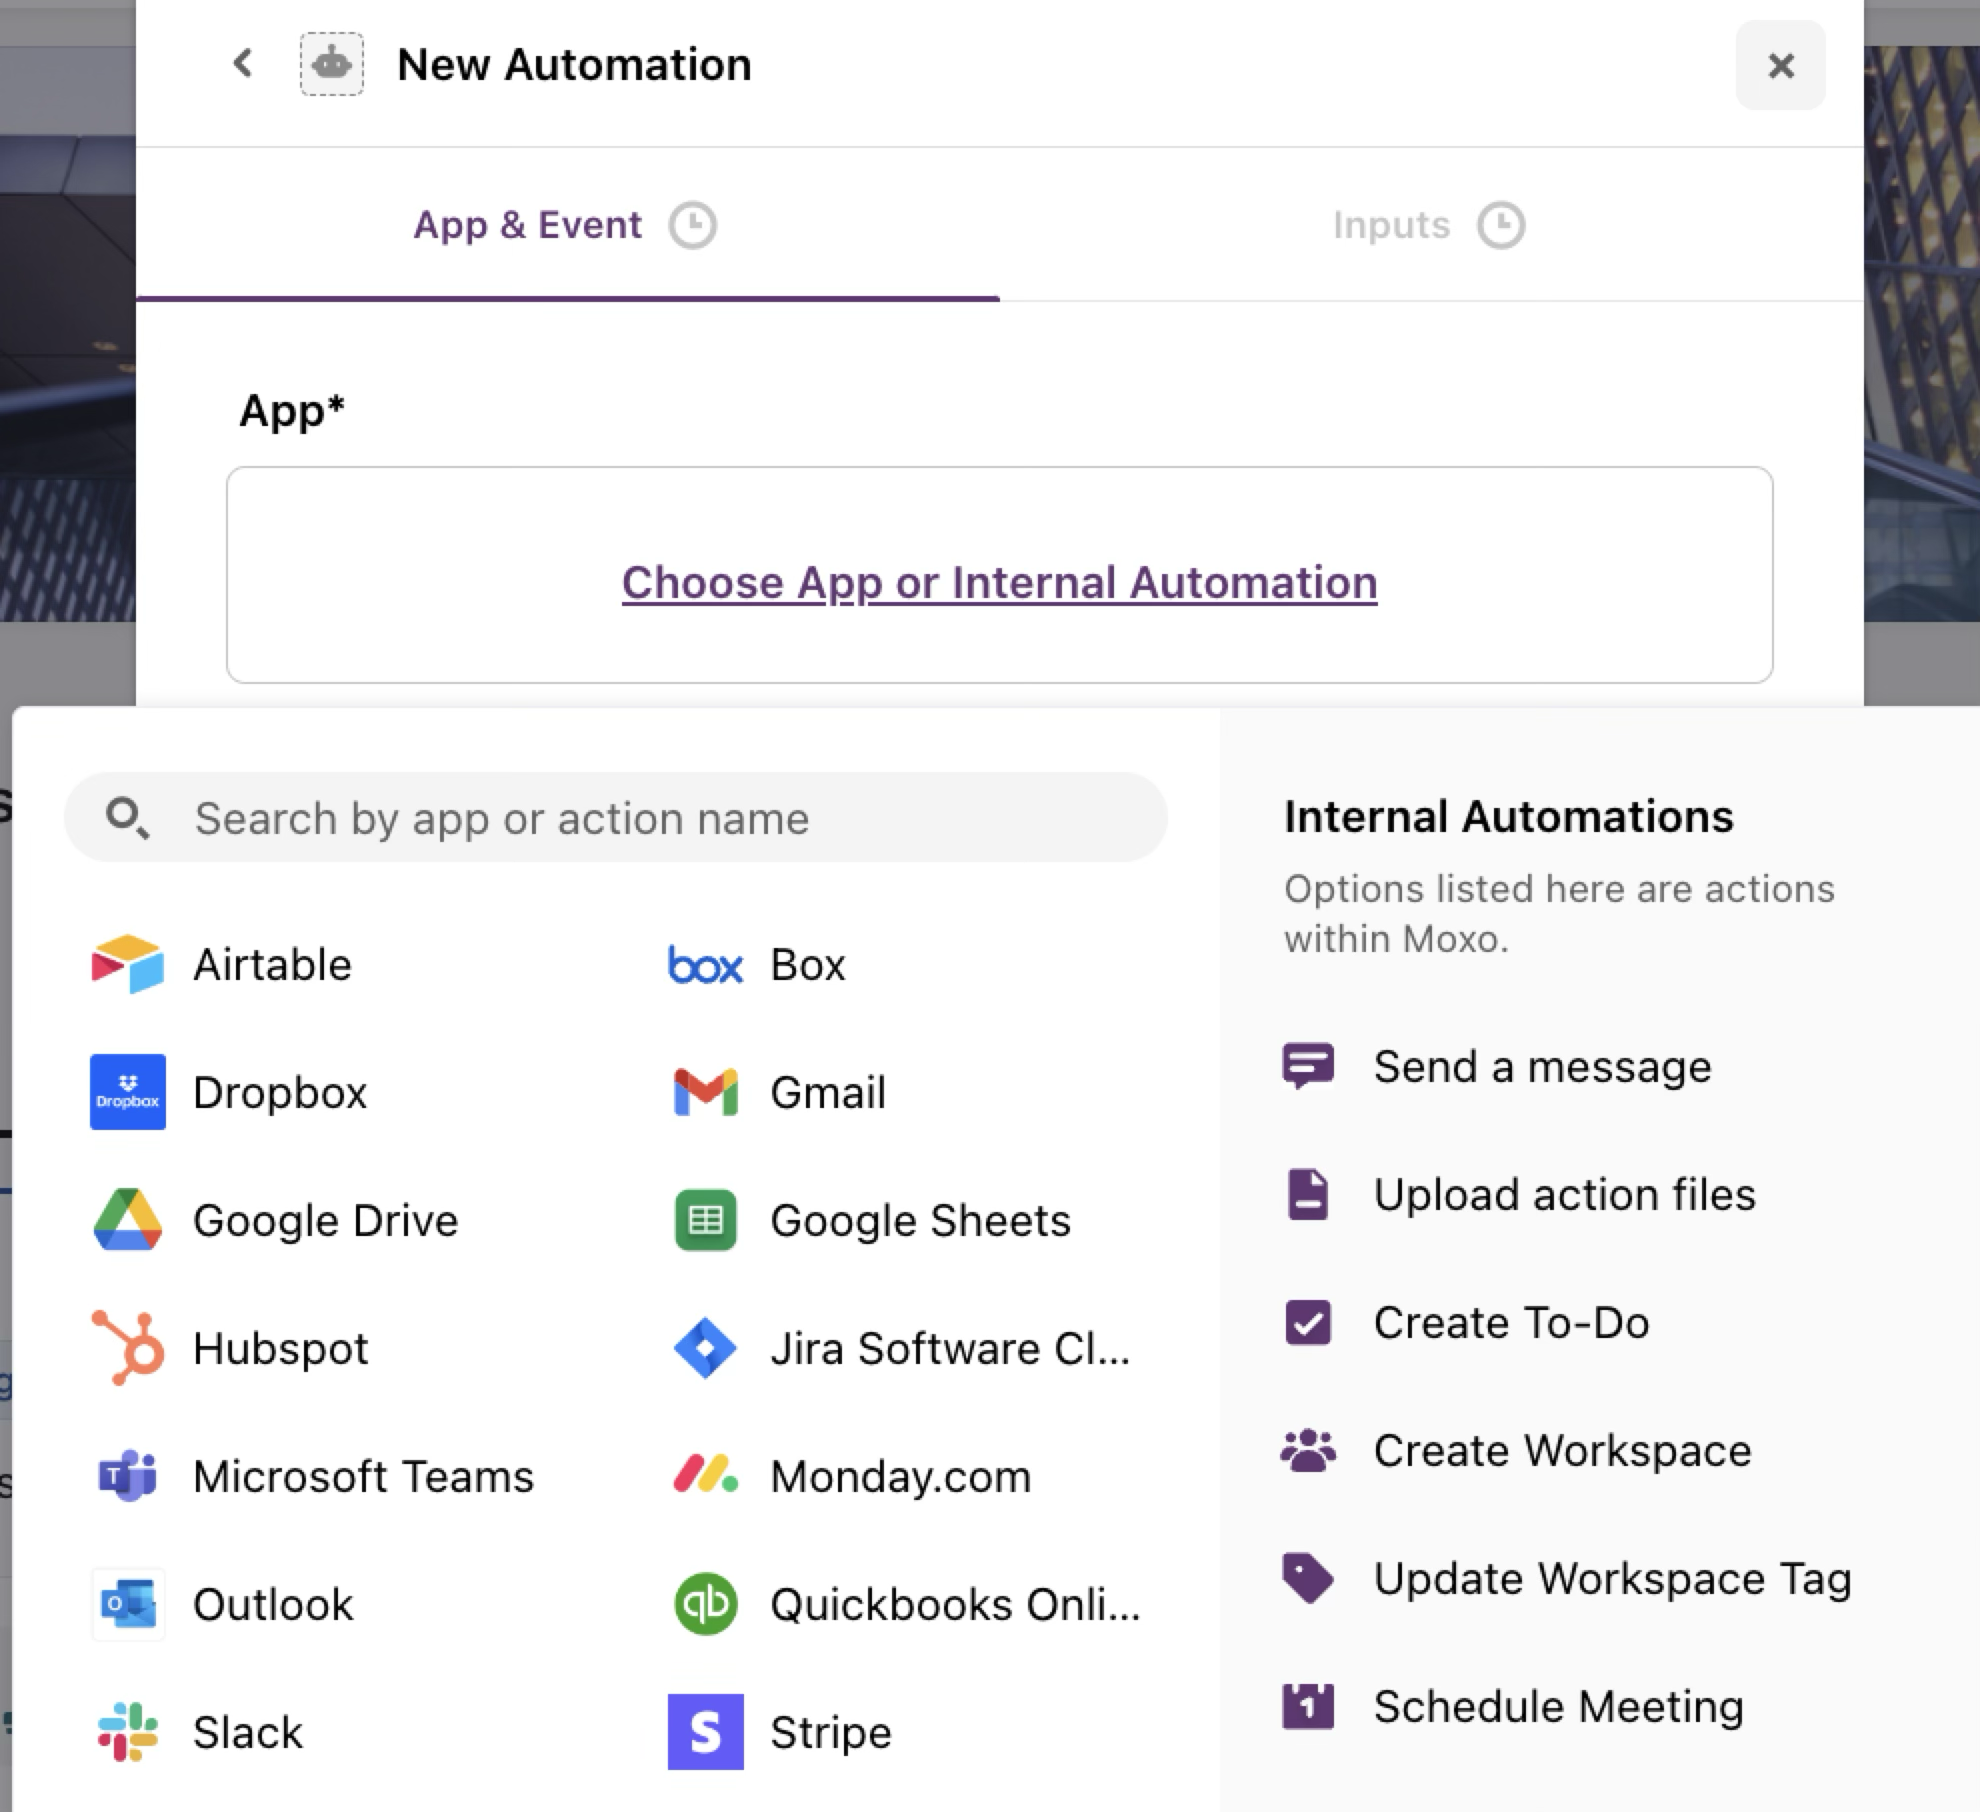
Task: Switch to the App & Event tab
Action: tap(567, 225)
